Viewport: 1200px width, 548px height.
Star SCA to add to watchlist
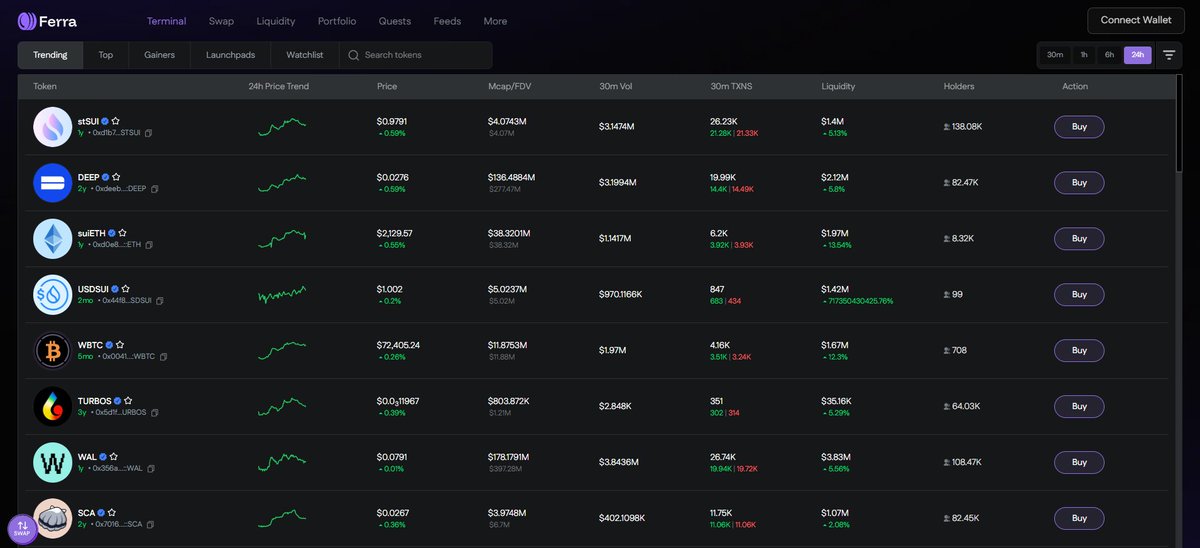pyautogui.click(x=110, y=512)
